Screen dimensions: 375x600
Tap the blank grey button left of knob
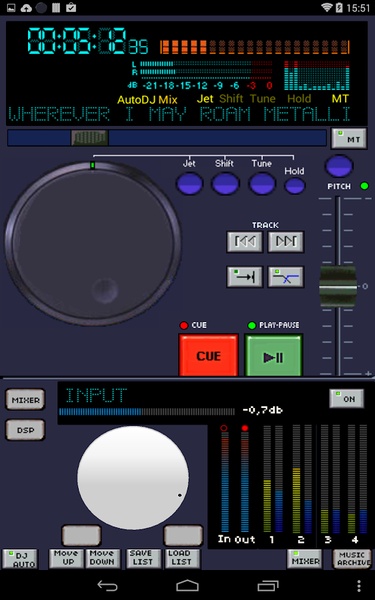[x=81, y=535]
